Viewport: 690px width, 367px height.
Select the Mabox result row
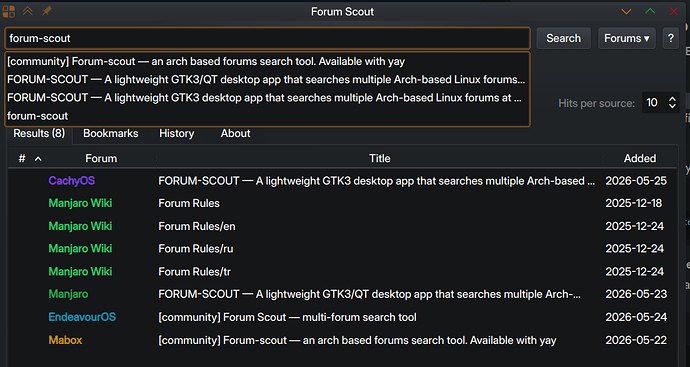coord(342,340)
